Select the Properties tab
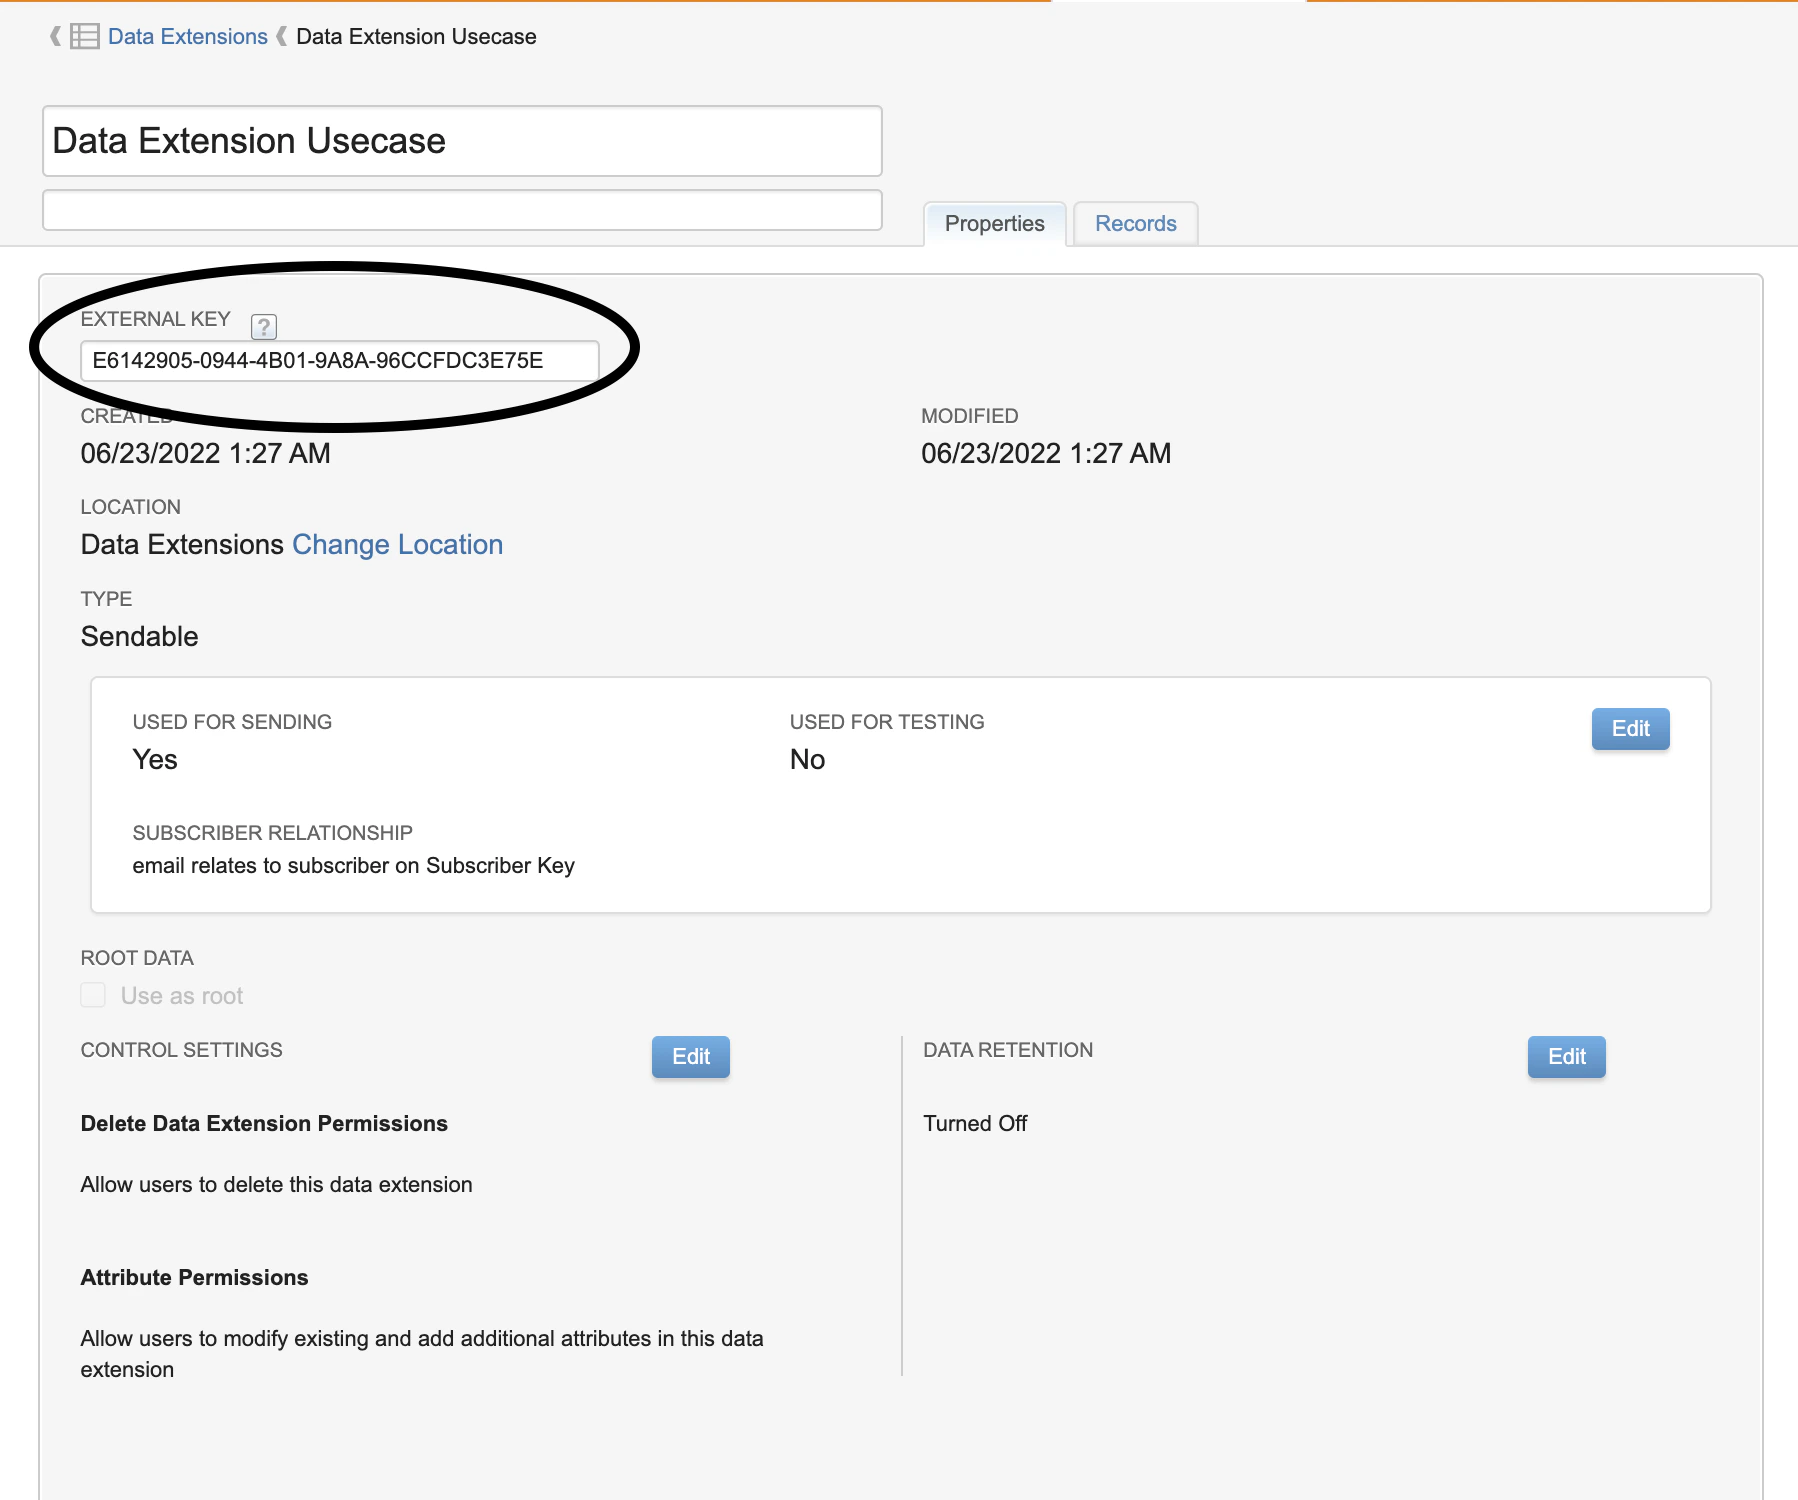Image resolution: width=1798 pixels, height=1500 pixels. [995, 224]
